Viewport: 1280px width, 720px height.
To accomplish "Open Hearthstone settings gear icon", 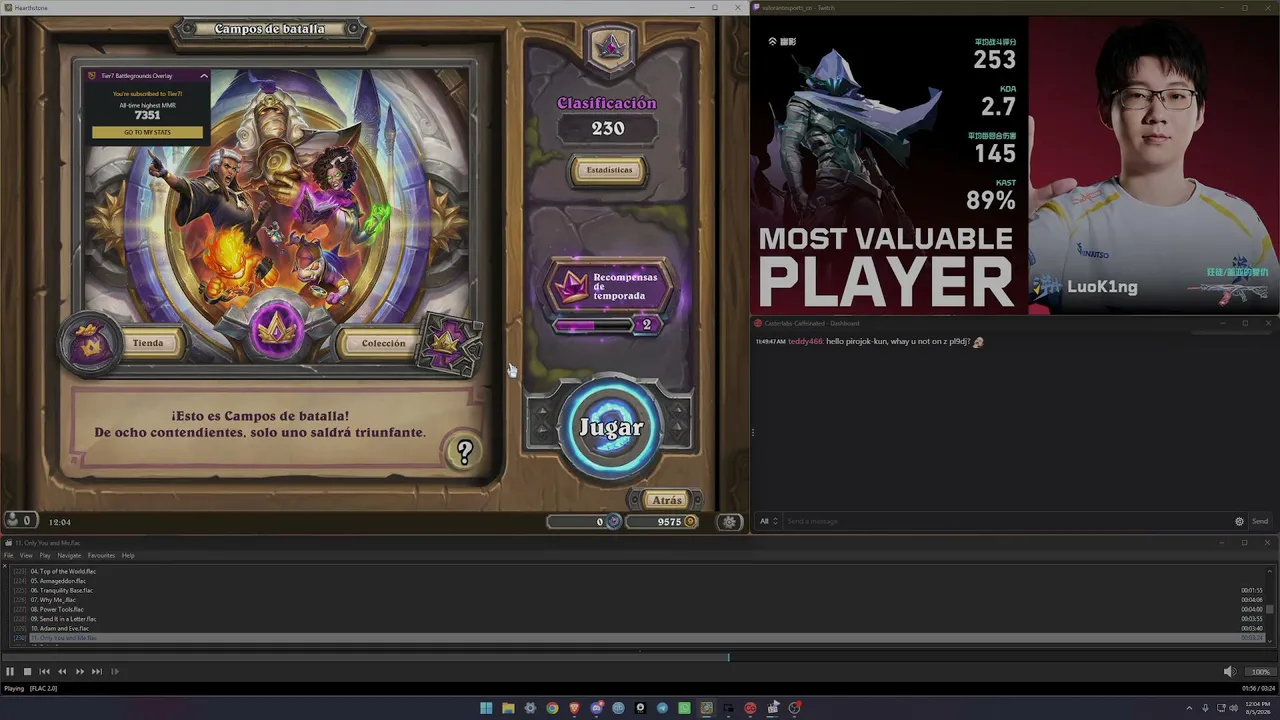I will tap(730, 522).
